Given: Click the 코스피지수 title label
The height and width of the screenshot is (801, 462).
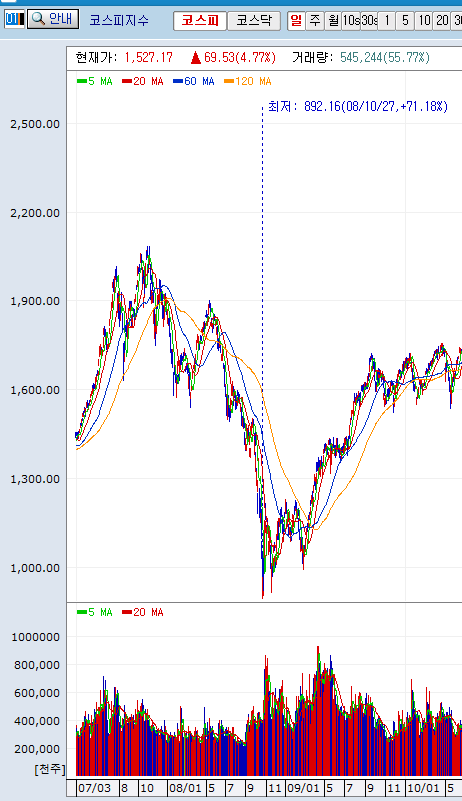Looking at the screenshot, I should click(x=119, y=21).
